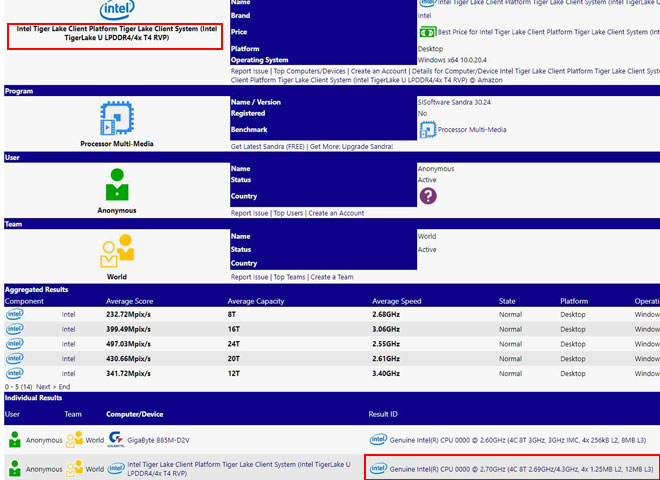Image resolution: width=660 pixels, height=480 pixels.
Task: Open the Best Price for Intel Tiger Lake link
Action: point(549,32)
